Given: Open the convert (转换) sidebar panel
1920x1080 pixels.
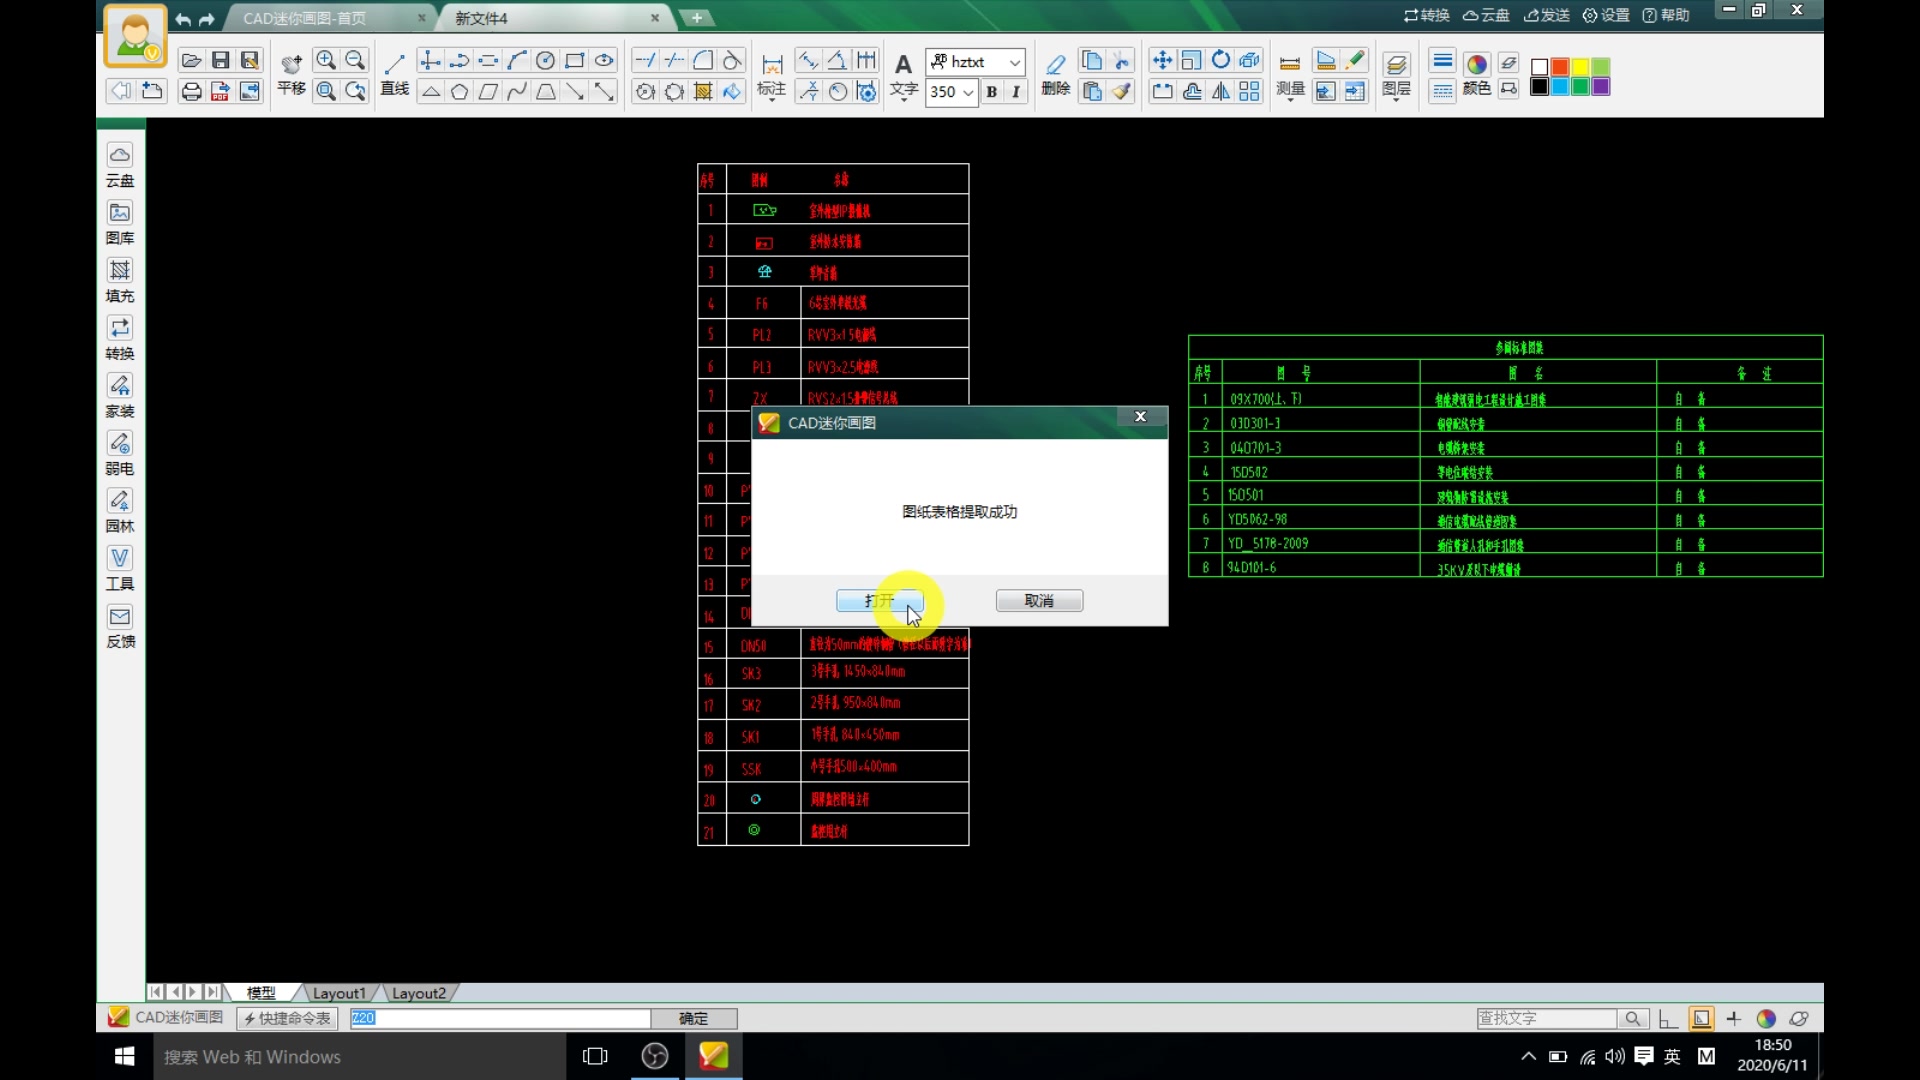Looking at the screenshot, I should (x=120, y=339).
